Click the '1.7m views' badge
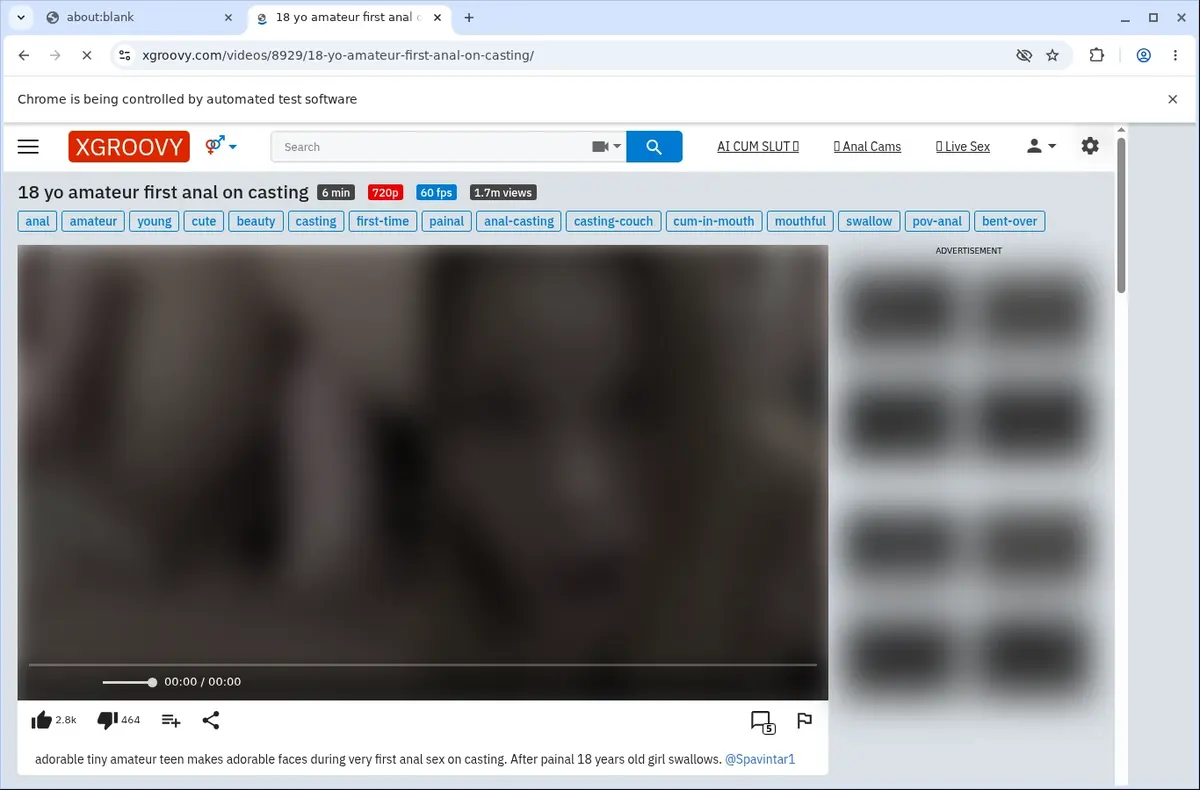This screenshot has width=1200, height=790. click(x=503, y=193)
